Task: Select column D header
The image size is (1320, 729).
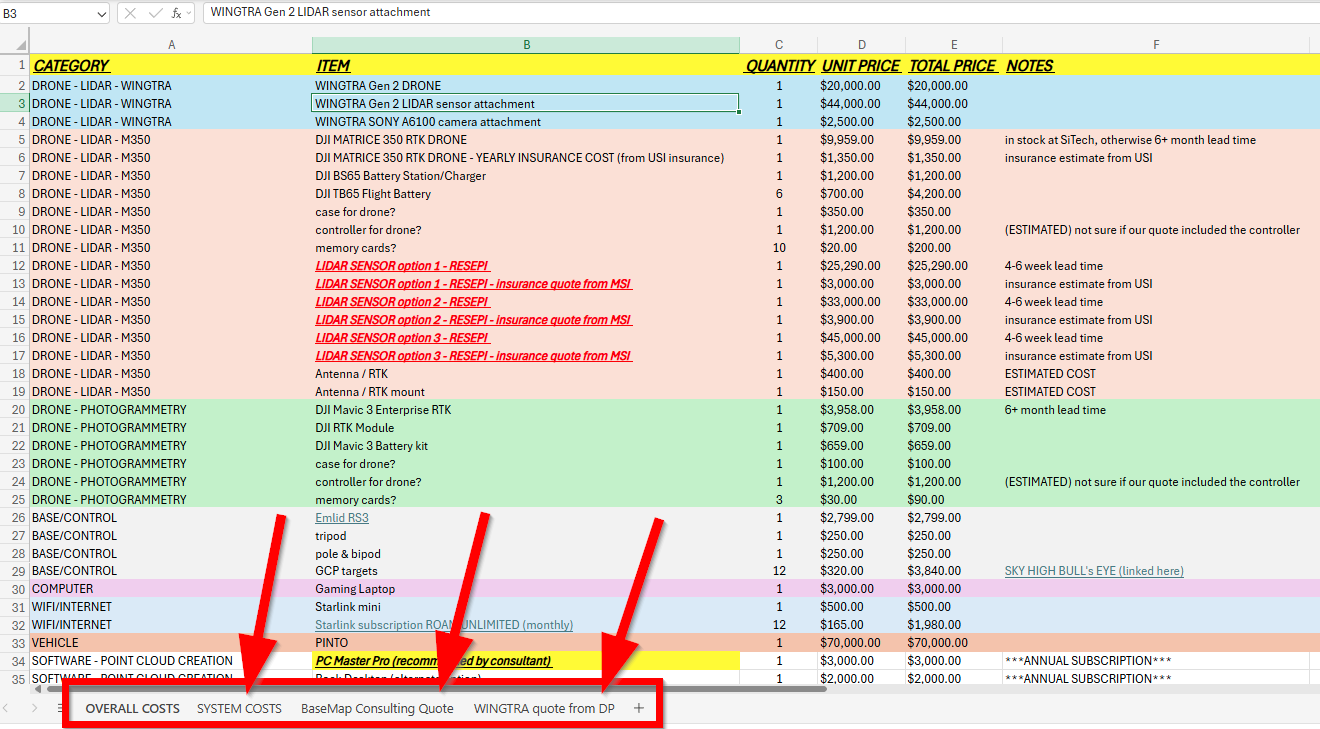Action: [x=862, y=46]
